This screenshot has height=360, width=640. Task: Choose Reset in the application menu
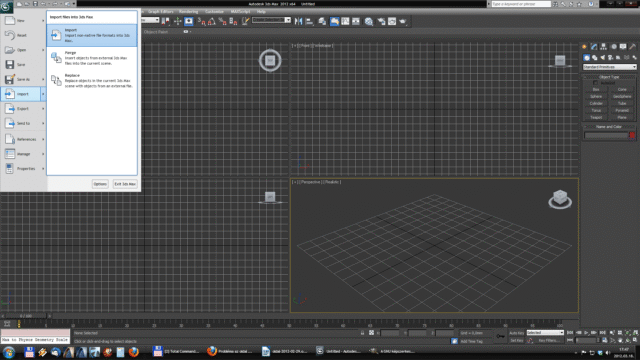(x=23, y=35)
